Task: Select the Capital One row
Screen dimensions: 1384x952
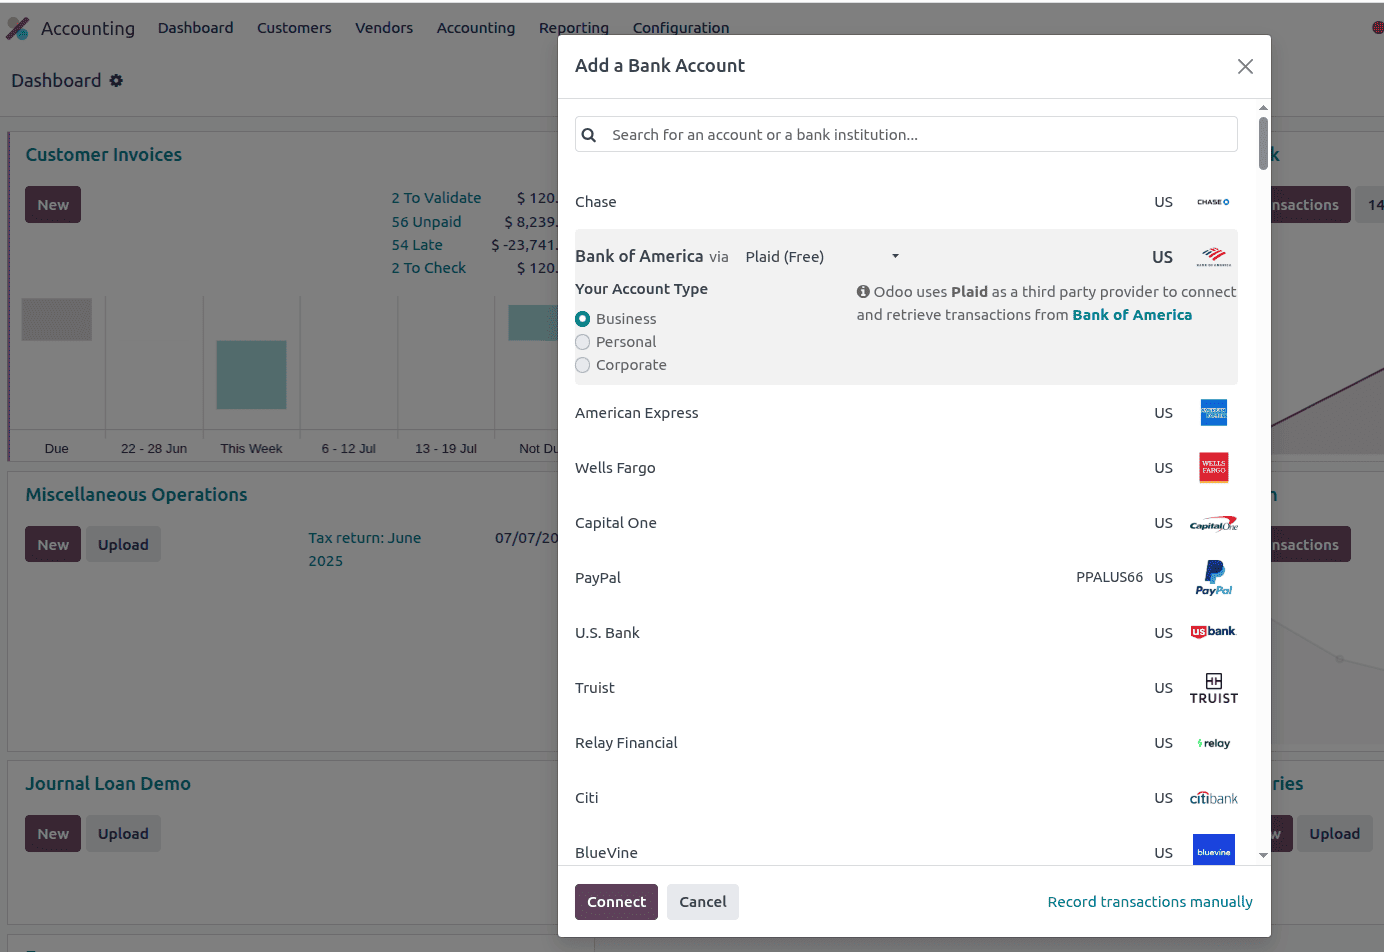Action: 906,523
